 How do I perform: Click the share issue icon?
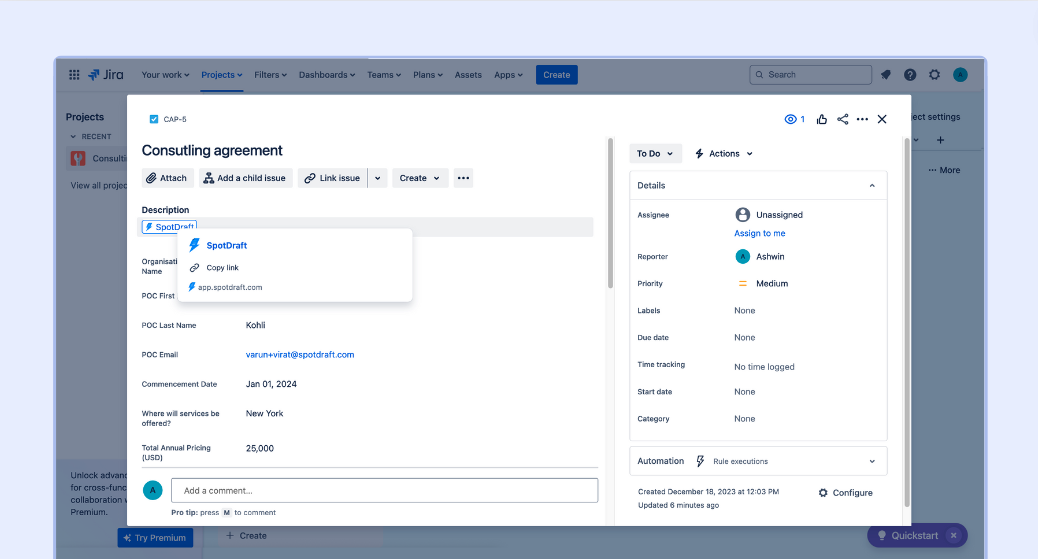[x=843, y=119]
